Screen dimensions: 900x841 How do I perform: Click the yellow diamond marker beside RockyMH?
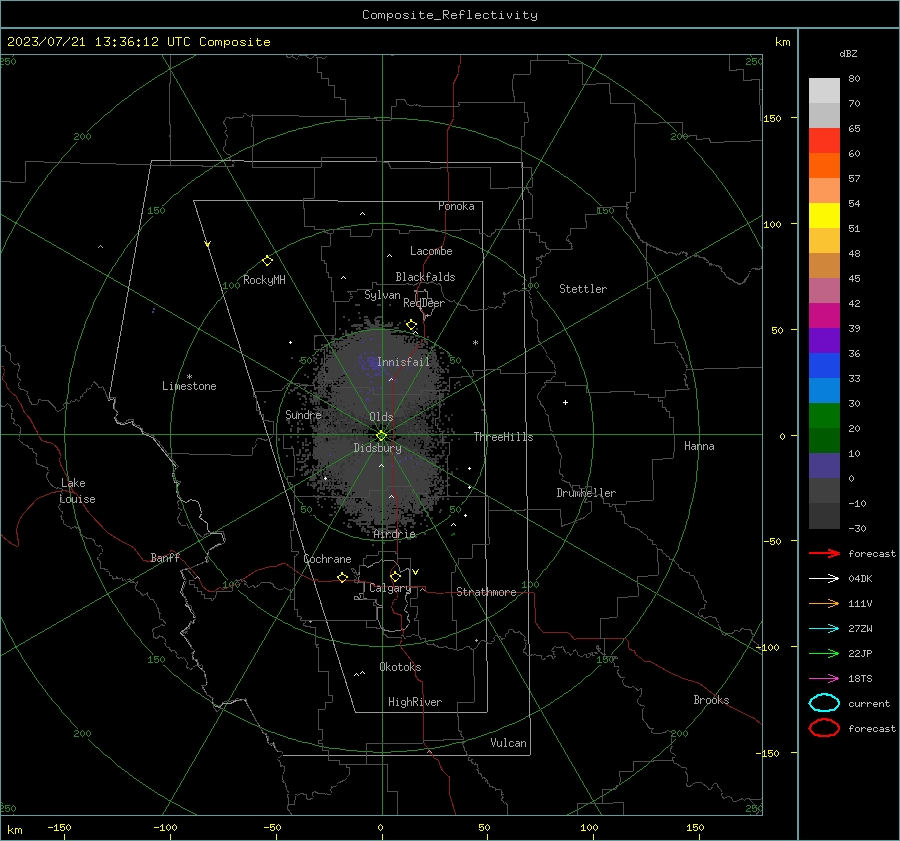[x=267, y=261]
